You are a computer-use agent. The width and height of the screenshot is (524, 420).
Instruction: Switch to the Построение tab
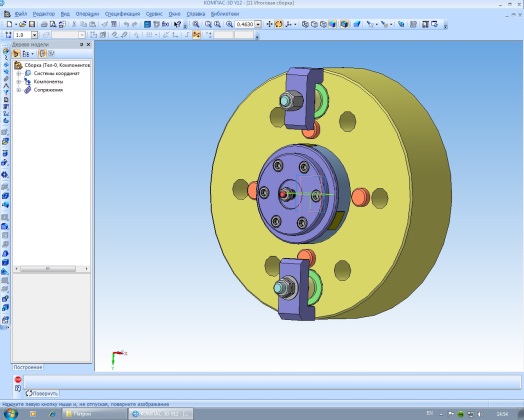28,367
